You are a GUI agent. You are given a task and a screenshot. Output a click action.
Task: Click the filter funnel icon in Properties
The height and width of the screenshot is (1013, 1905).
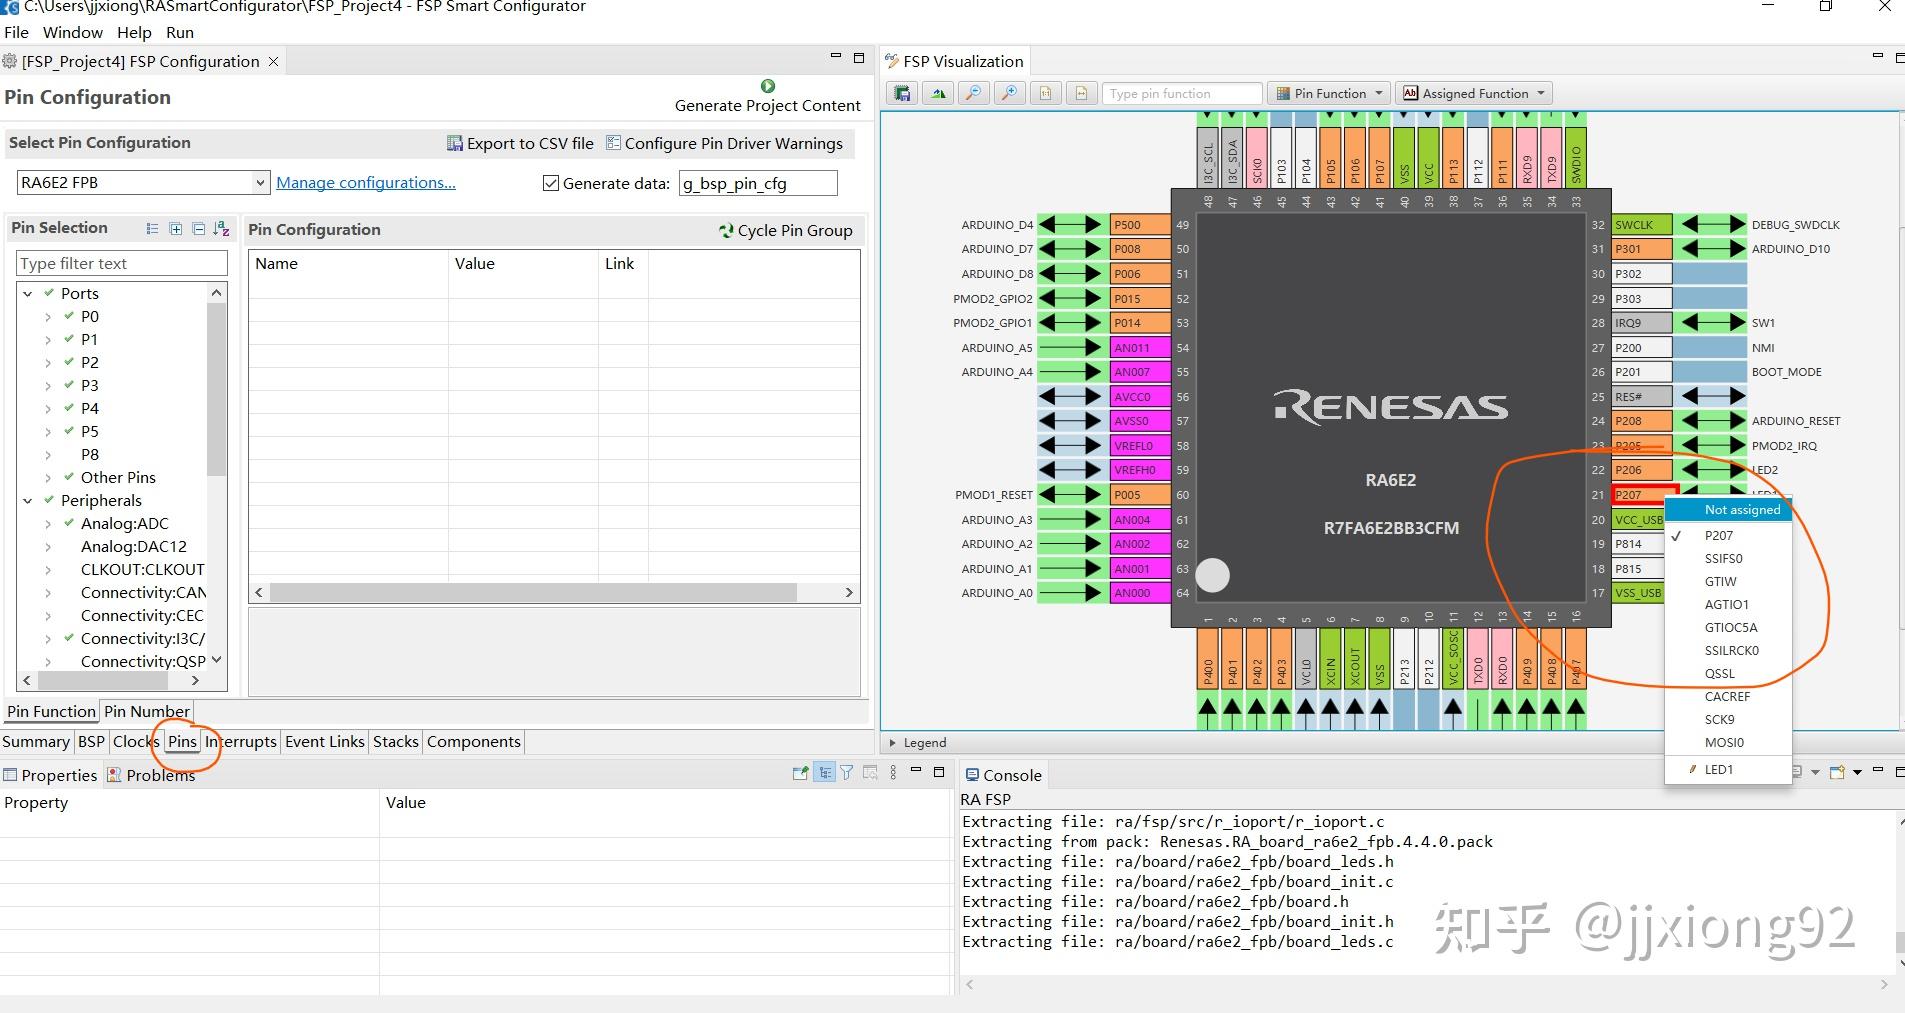pos(847,772)
